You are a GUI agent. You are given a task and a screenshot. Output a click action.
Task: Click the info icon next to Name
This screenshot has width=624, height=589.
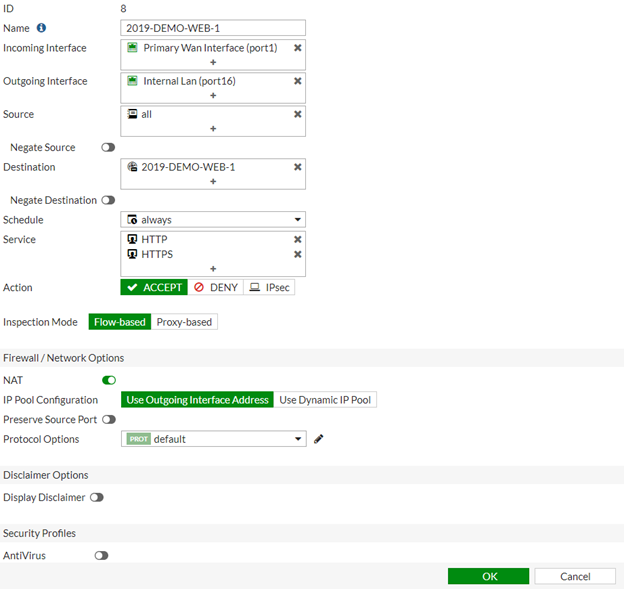(41, 28)
